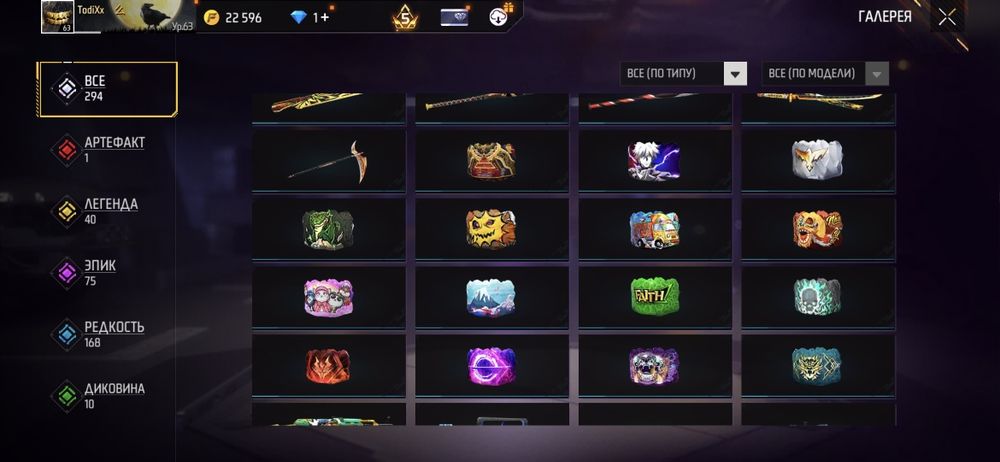1000x462 pixels.
Task: Open the rank 5 badge icon
Action: [405, 17]
